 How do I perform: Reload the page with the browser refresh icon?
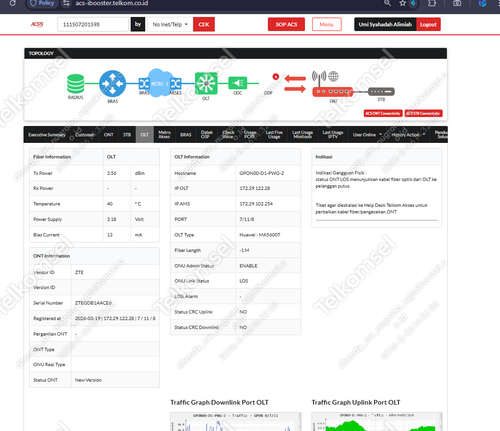pyautogui.click(x=13, y=3)
